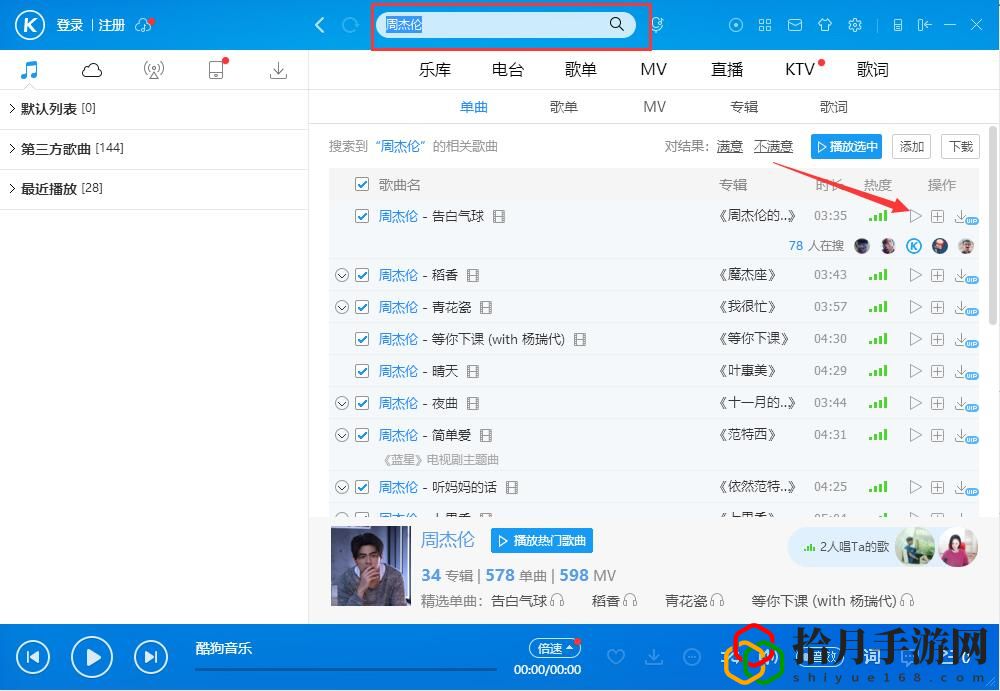Click the 播放选中 button
Image resolution: width=1000 pixels, height=691 pixels.
[846, 147]
